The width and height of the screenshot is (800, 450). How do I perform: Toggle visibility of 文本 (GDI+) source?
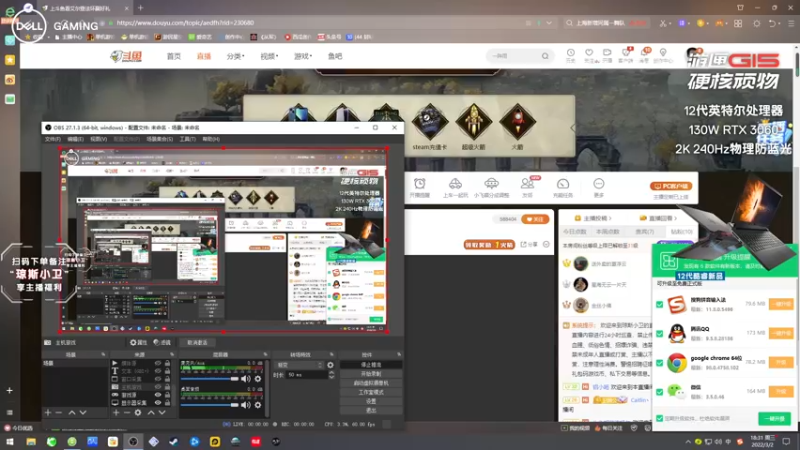coord(158,371)
